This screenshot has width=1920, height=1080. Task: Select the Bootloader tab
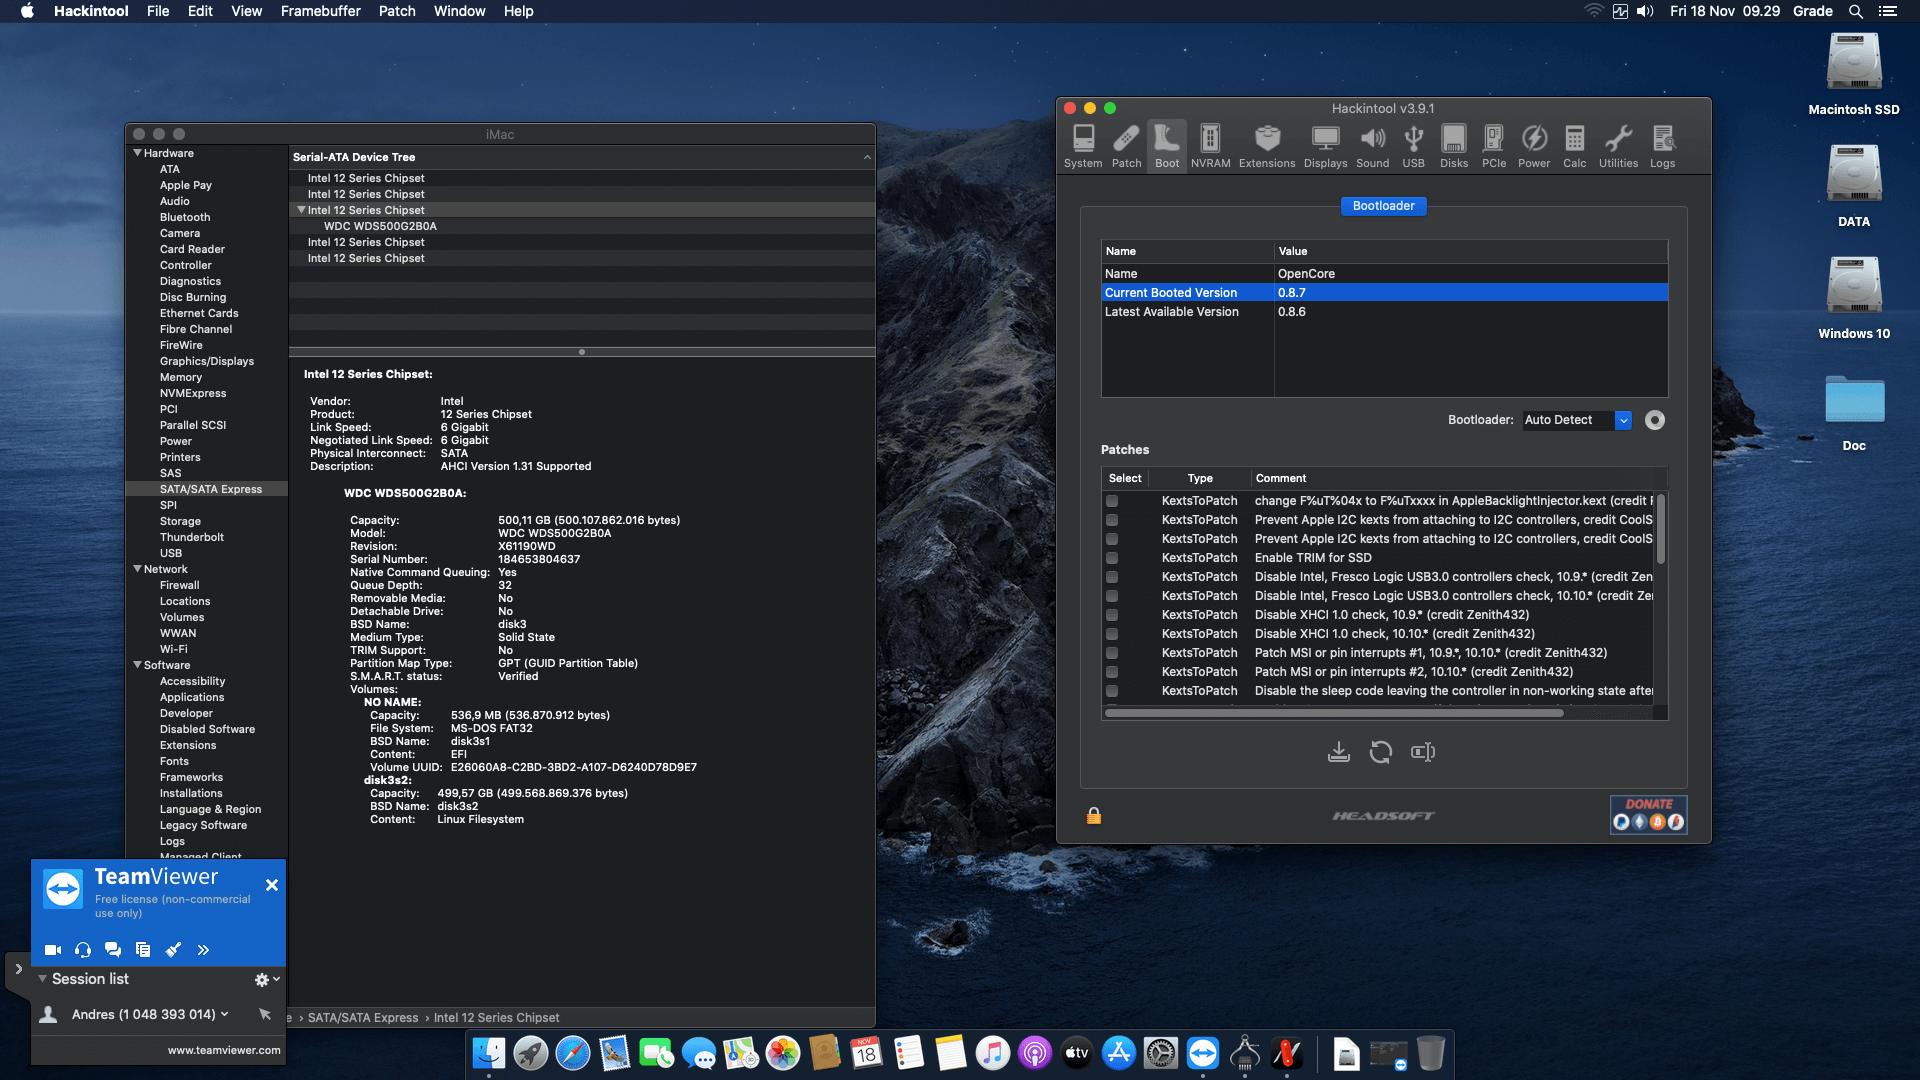pyautogui.click(x=1383, y=206)
